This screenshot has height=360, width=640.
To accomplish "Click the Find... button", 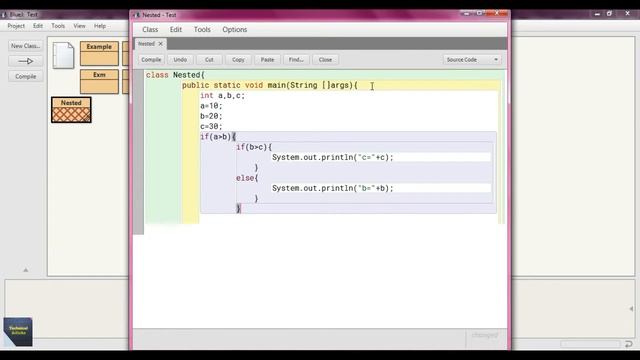I will click(296, 60).
